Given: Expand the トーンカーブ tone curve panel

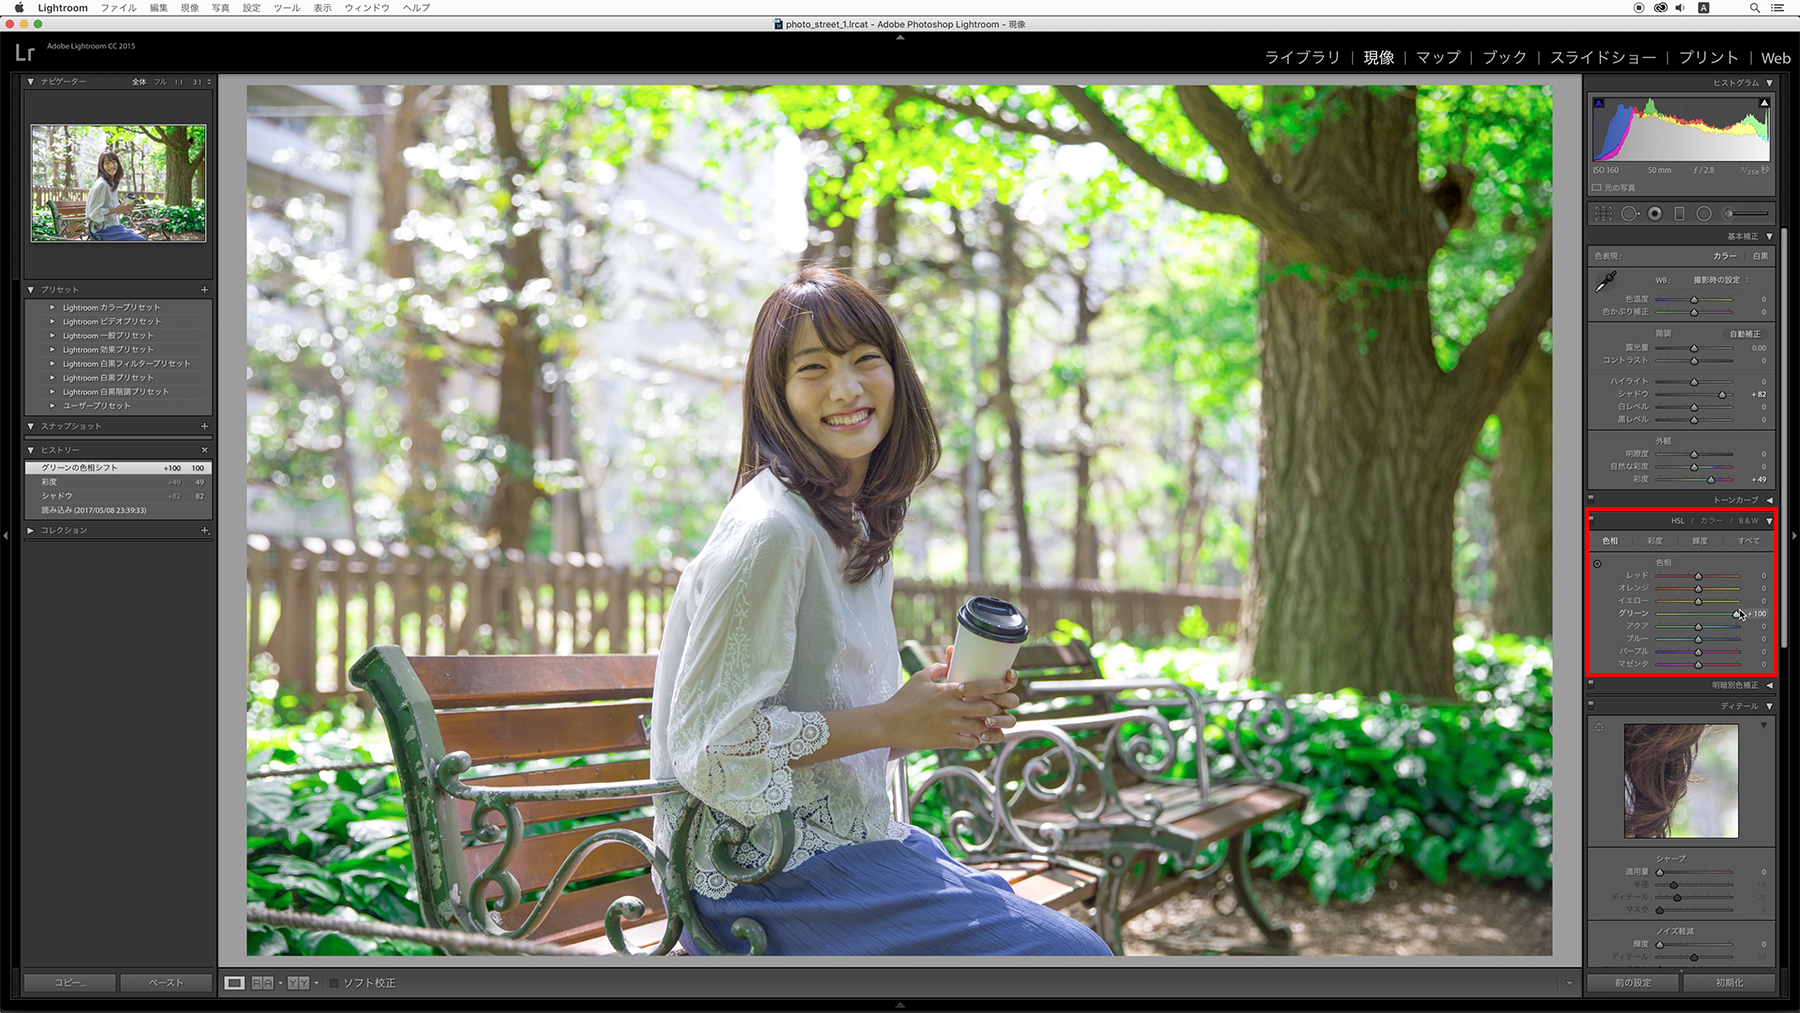Looking at the screenshot, I should (x=1769, y=500).
